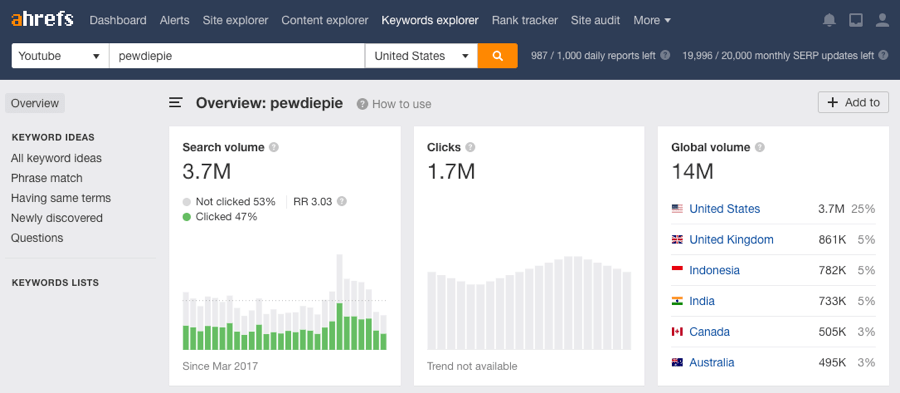Open the user account profile icon
Screen dimensions: 900x393
pyautogui.click(x=882, y=20)
